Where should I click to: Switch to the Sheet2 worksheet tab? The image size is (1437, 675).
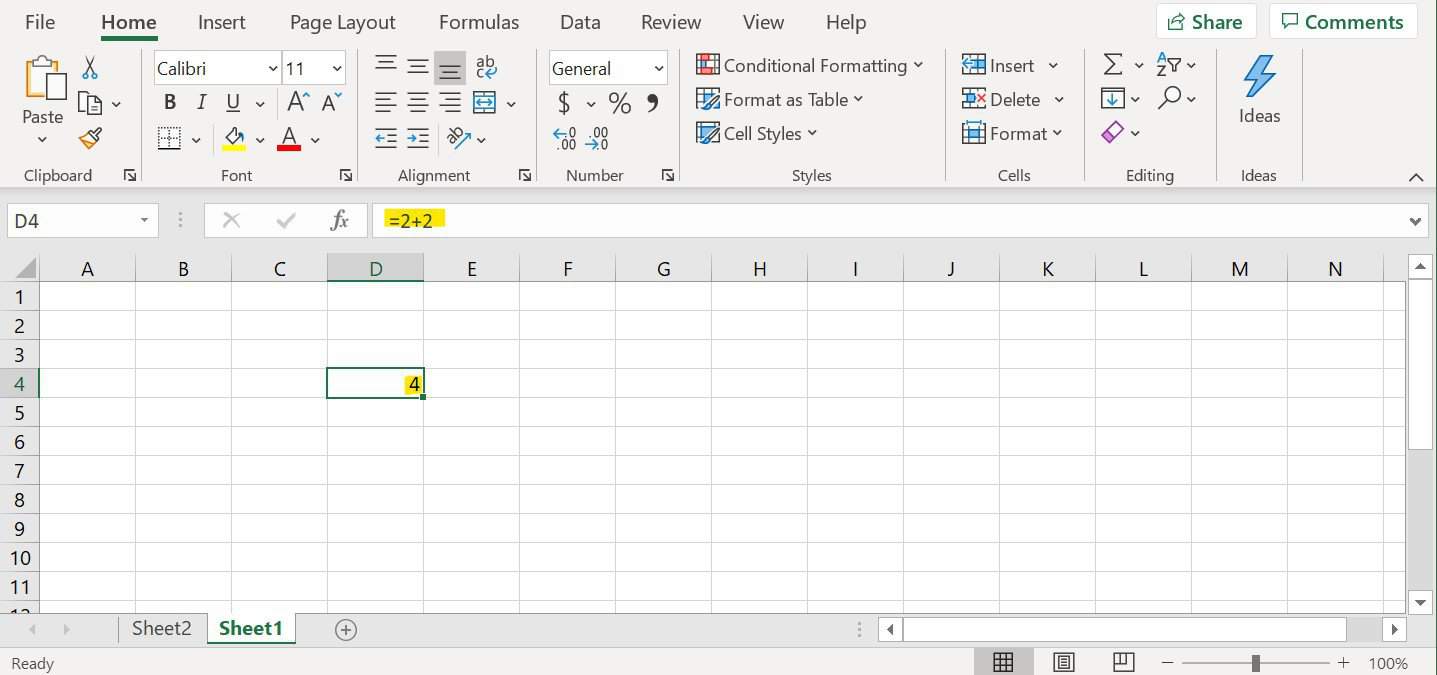click(161, 628)
